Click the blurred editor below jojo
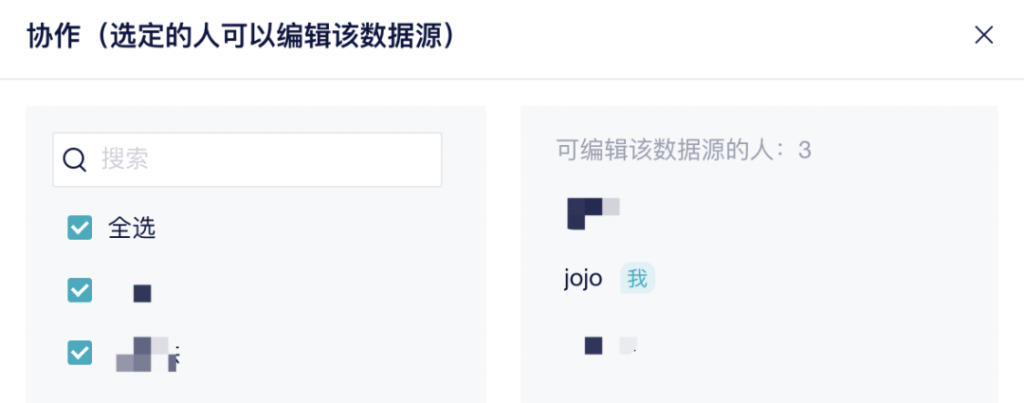Screen dimensions: 1024x403 tap(609, 346)
